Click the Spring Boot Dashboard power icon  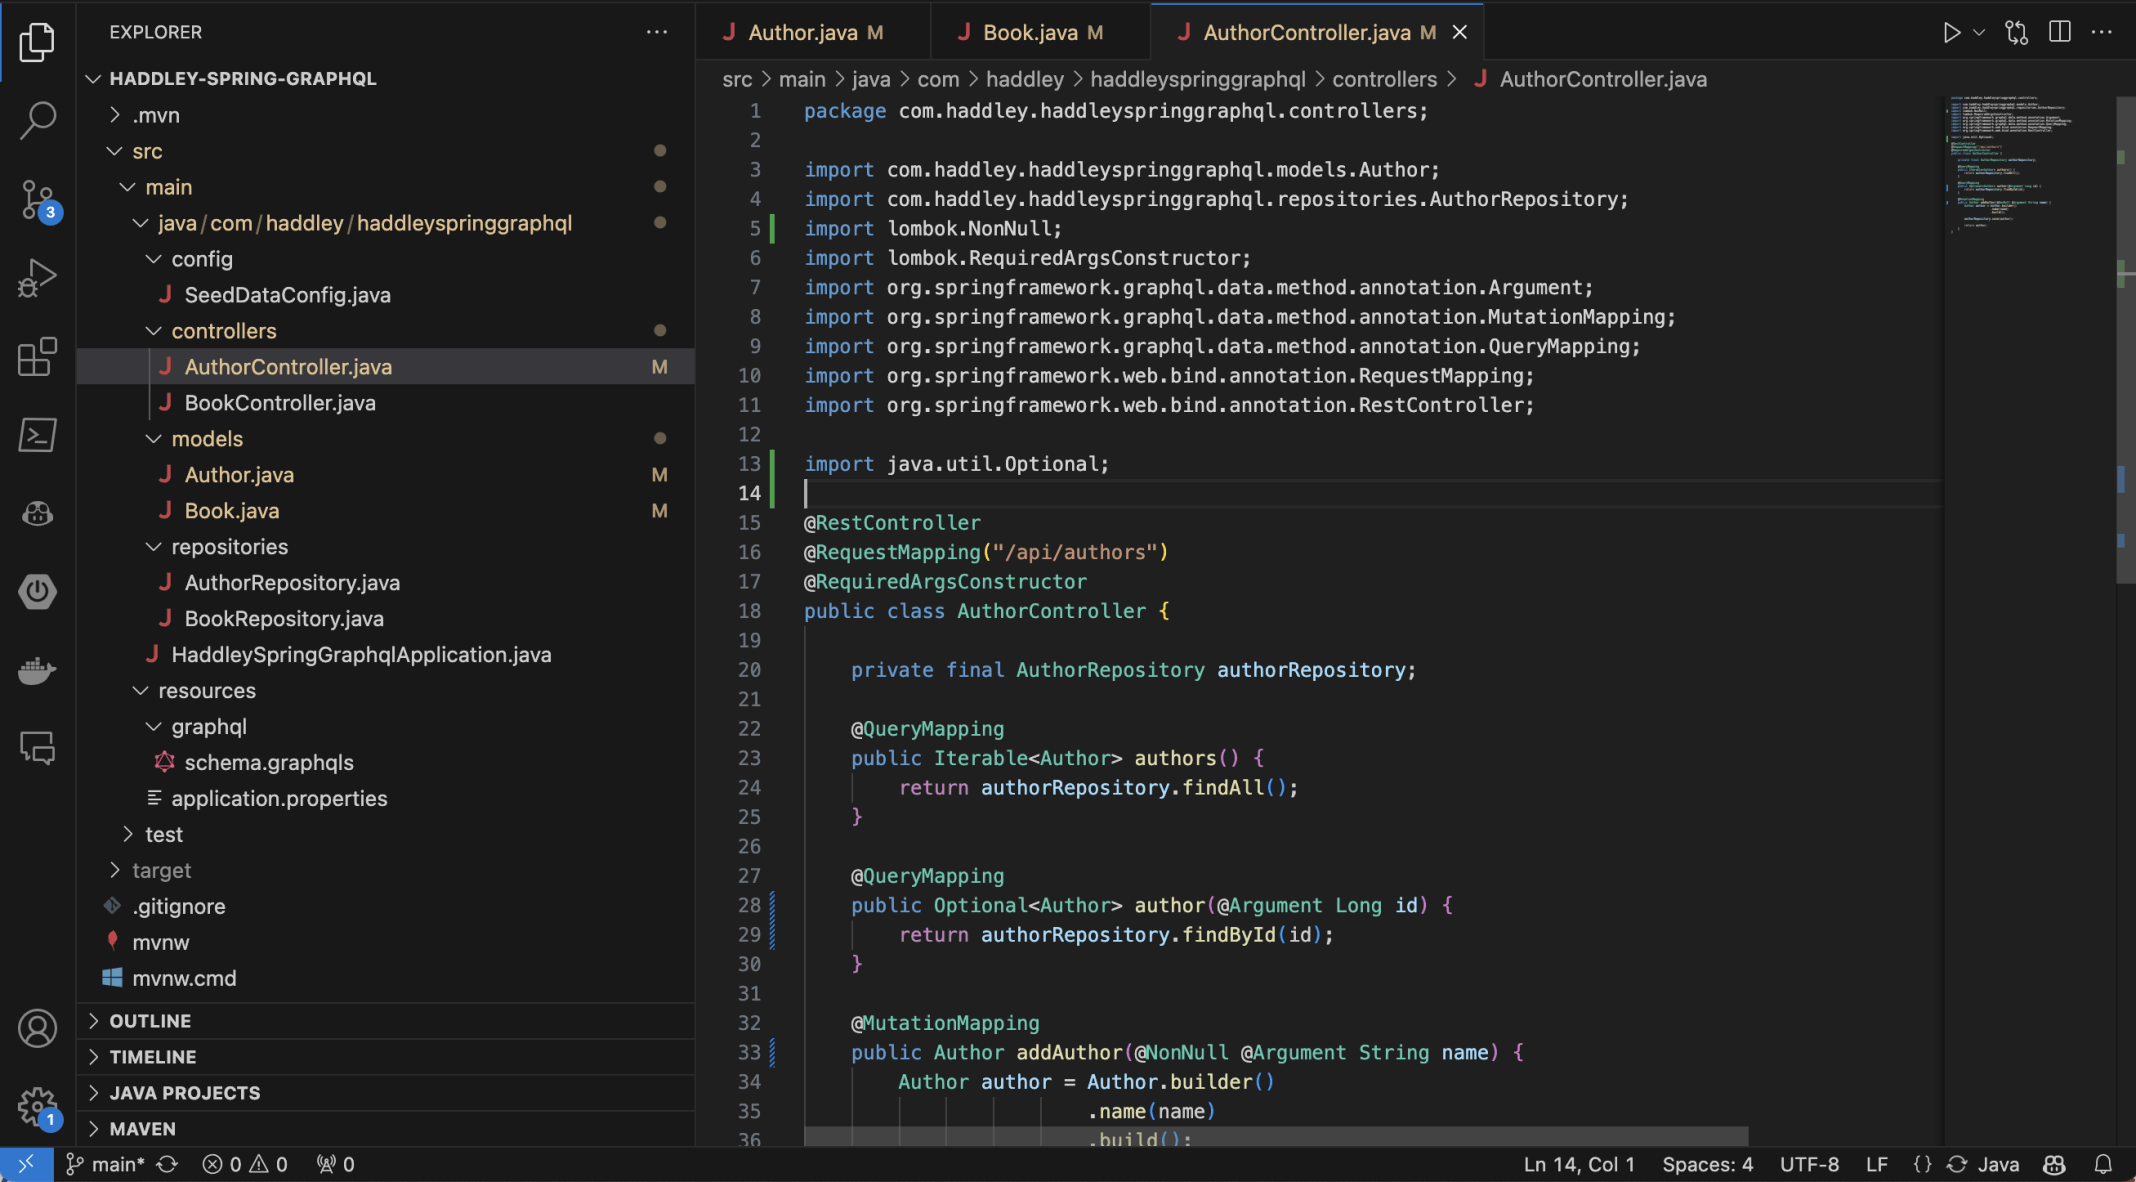[37, 592]
